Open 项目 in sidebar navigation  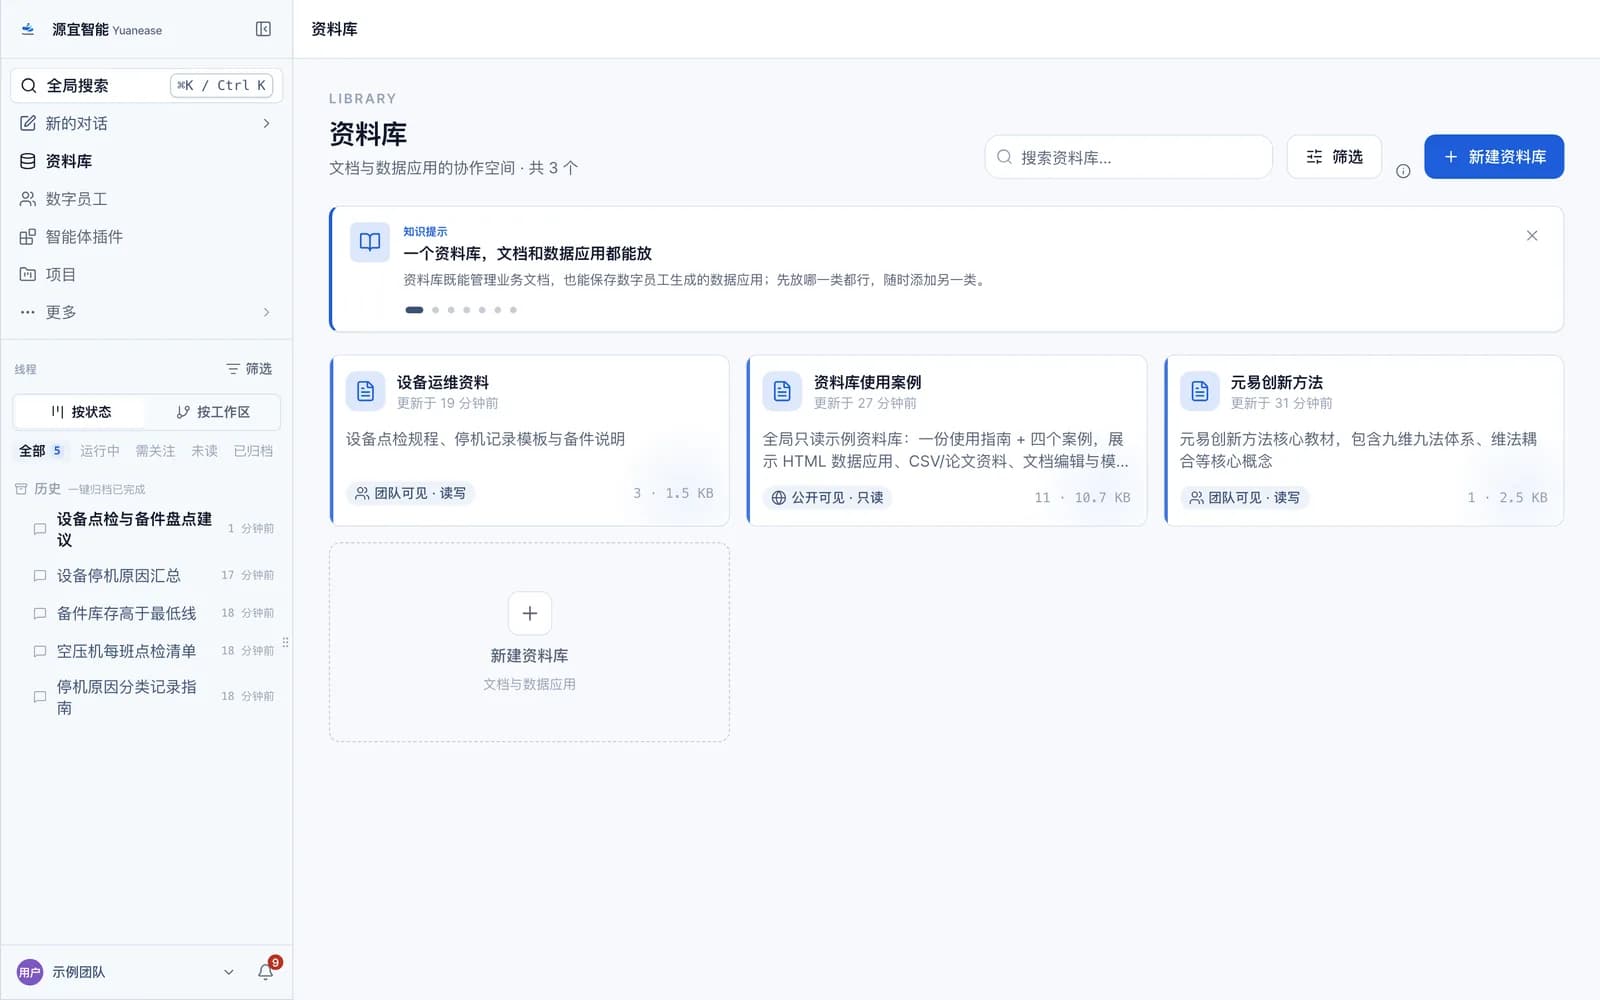pyautogui.click(x=147, y=274)
